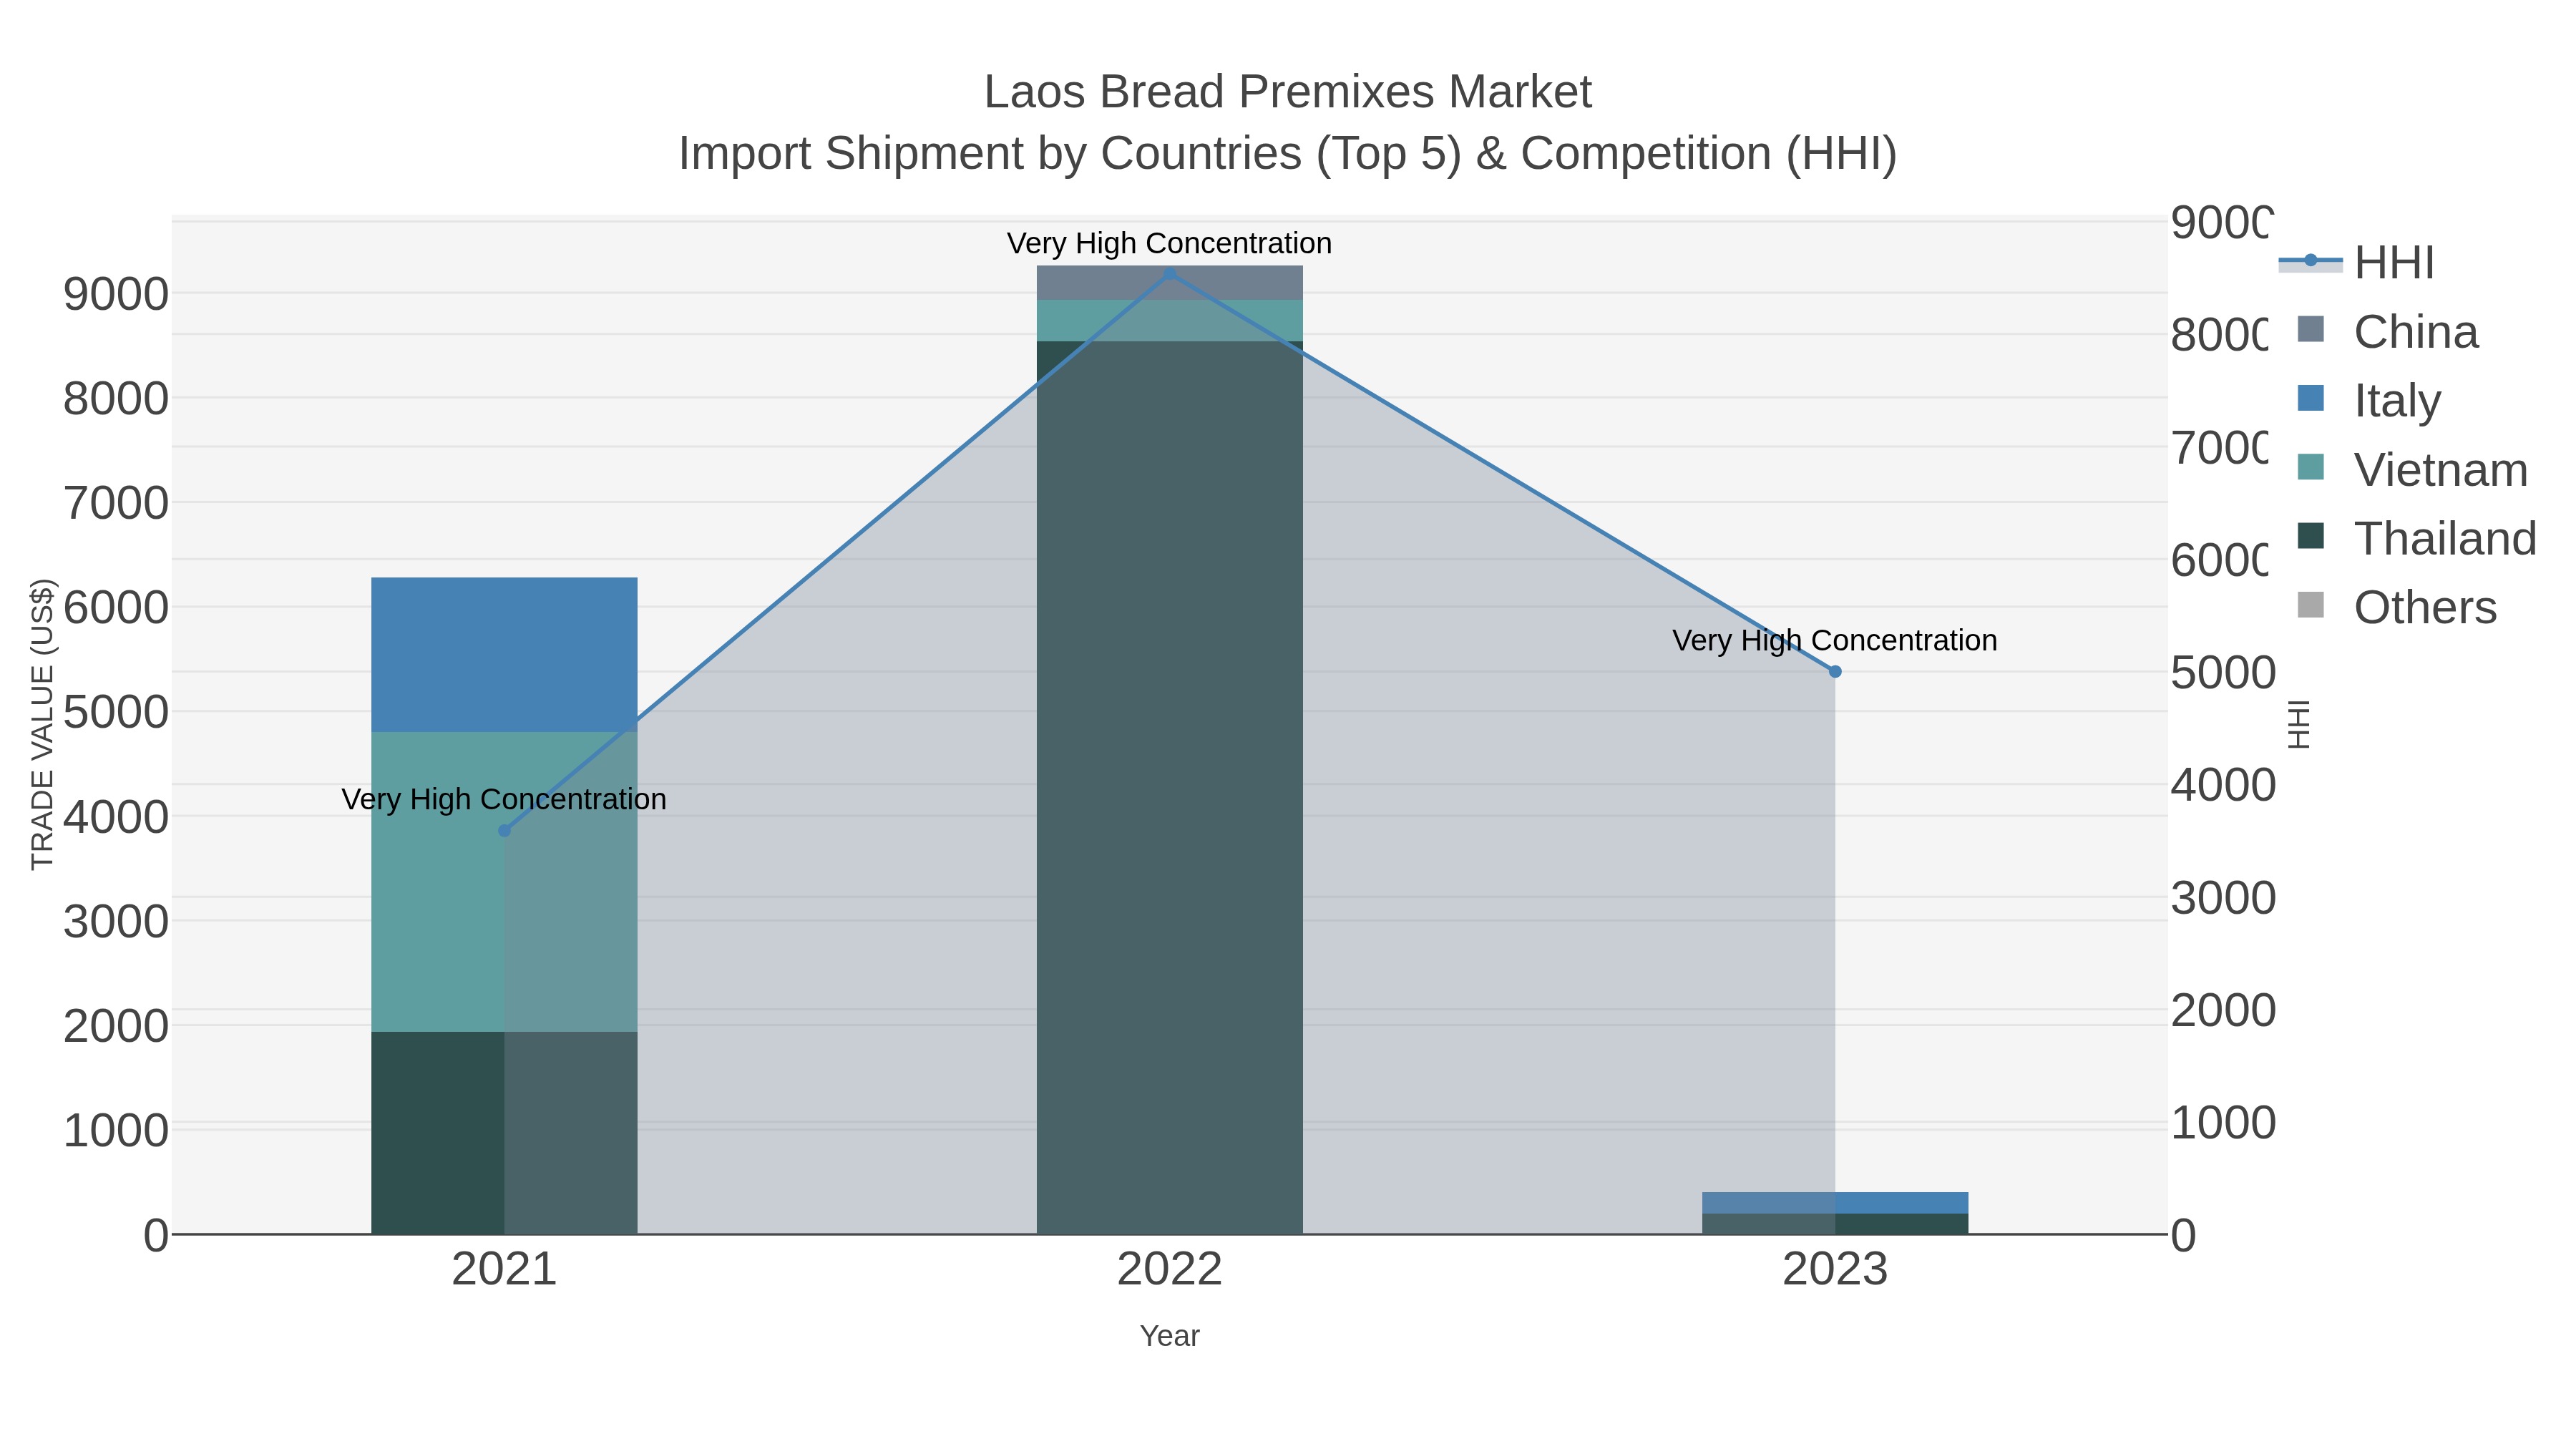Click the HHI line marker icon in legend
The width and height of the screenshot is (2576, 1449).
click(2310, 261)
